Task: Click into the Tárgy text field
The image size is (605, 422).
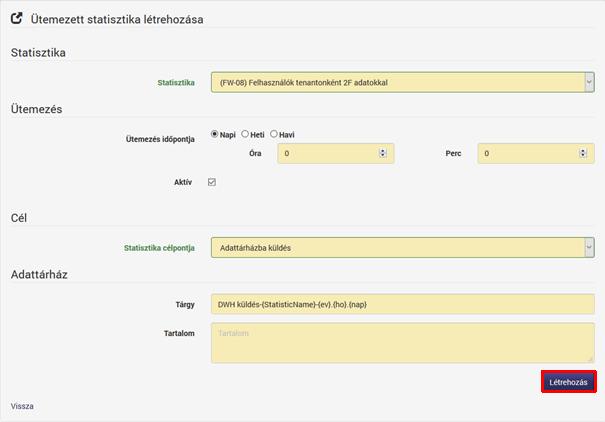Action: (402, 304)
